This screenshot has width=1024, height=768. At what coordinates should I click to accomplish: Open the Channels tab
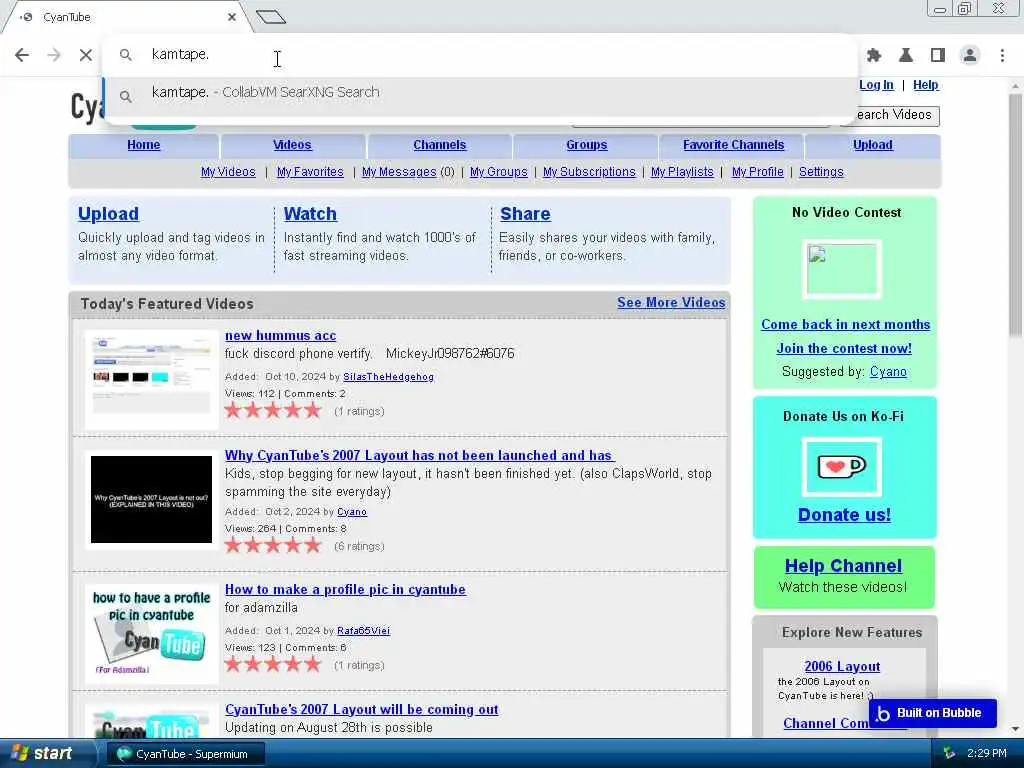coord(440,145)
